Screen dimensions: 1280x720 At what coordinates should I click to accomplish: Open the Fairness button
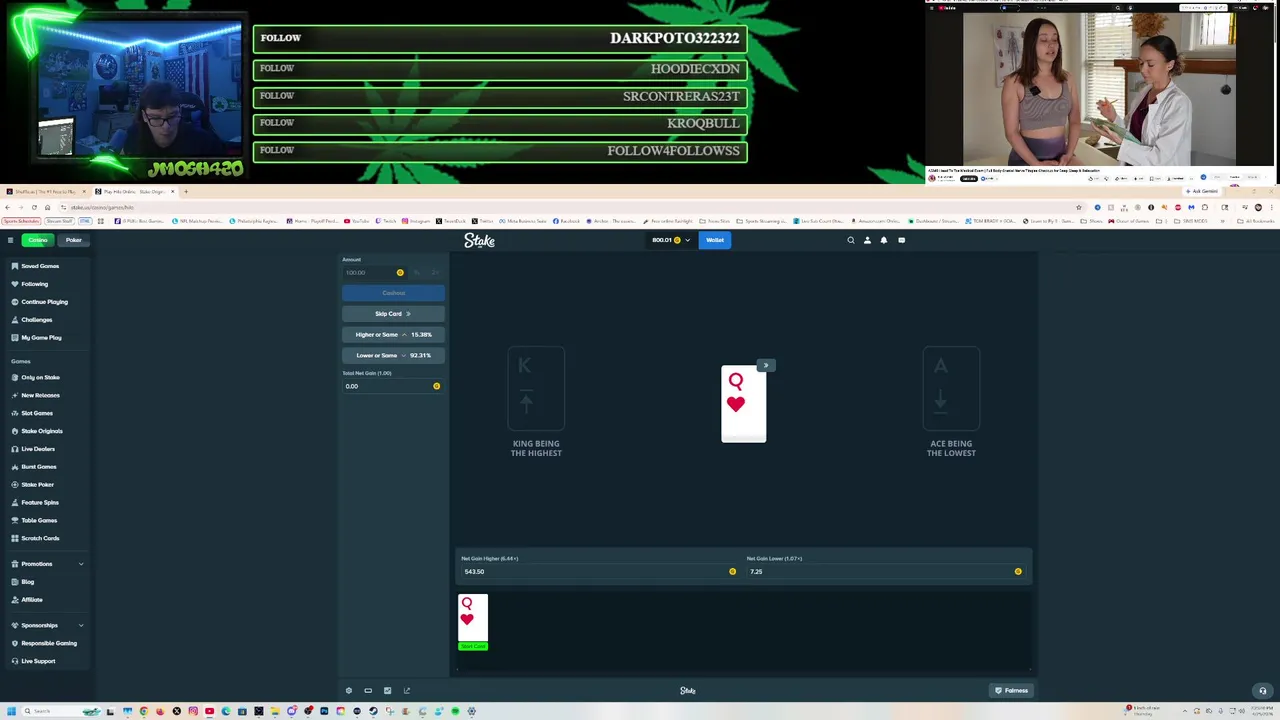[1011, 691]
